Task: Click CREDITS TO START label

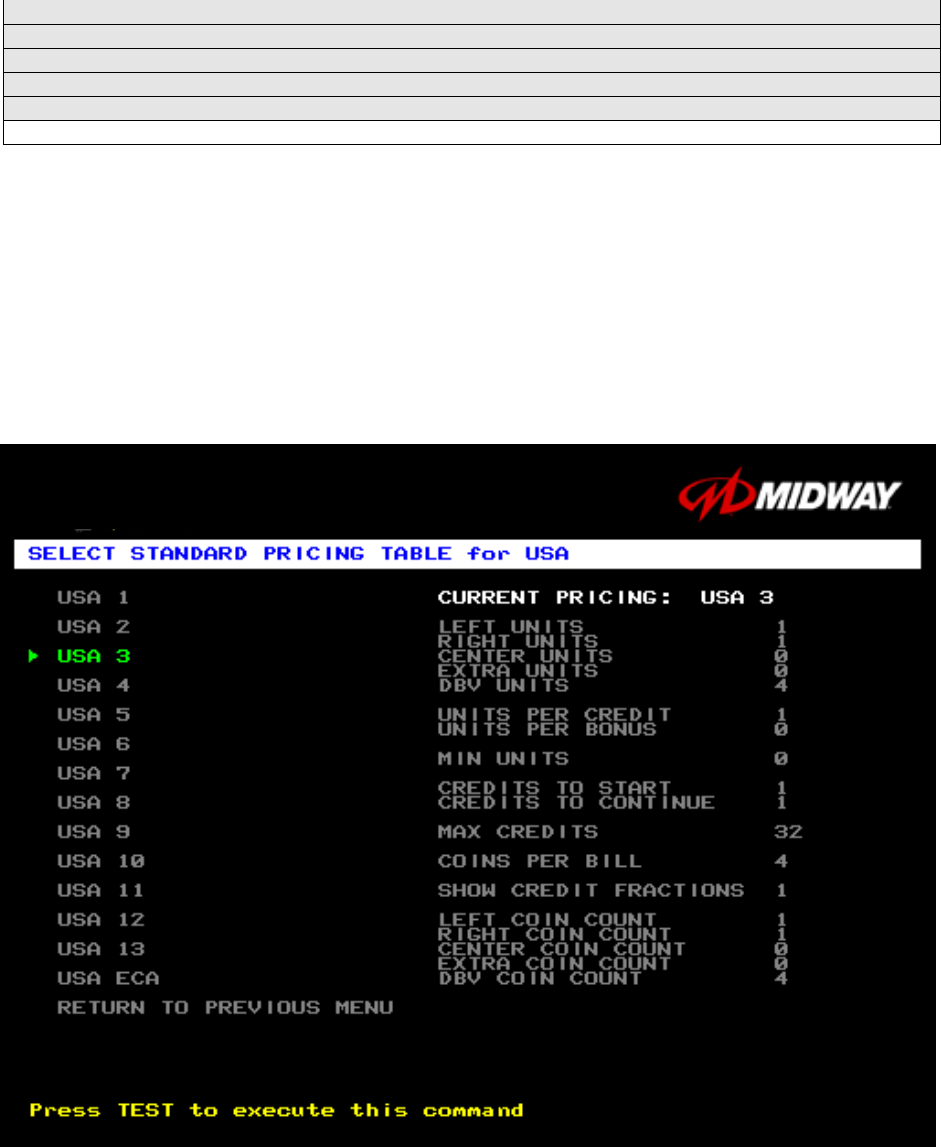Action: pyautogui.click(x=555, y=788)
